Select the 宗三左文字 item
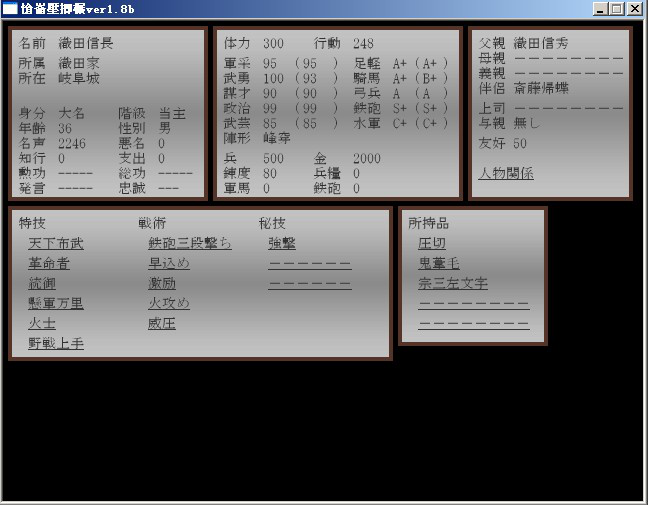Image resolution: width=648 pixels, height=505 pixels. [453, 283]
